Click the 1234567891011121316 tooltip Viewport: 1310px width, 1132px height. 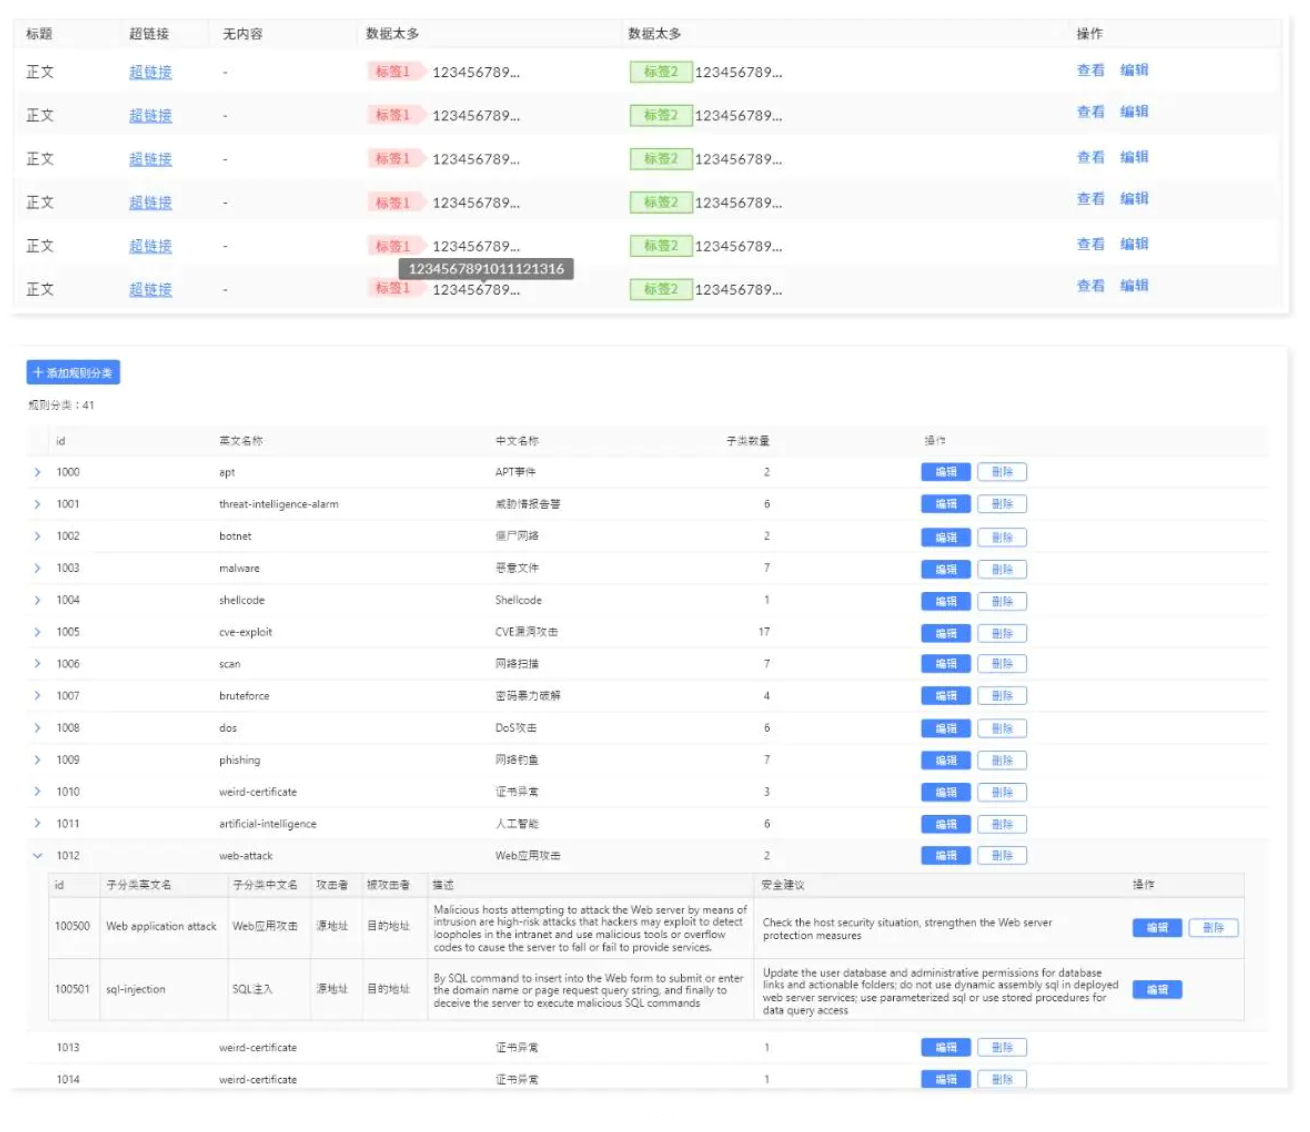[x=486, y=269]
